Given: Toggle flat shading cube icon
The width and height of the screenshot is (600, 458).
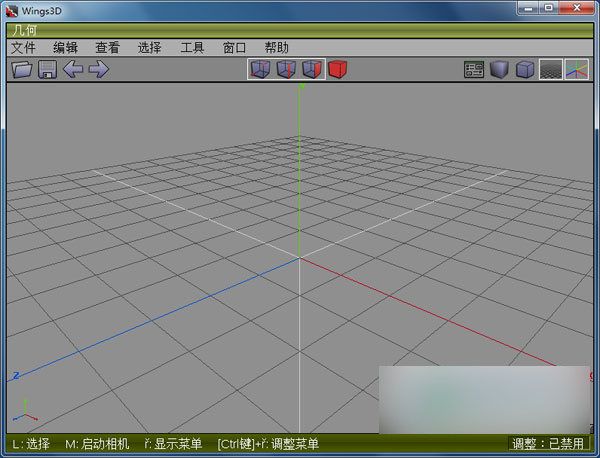Looking at the screenshot, I should click(499, 70).
